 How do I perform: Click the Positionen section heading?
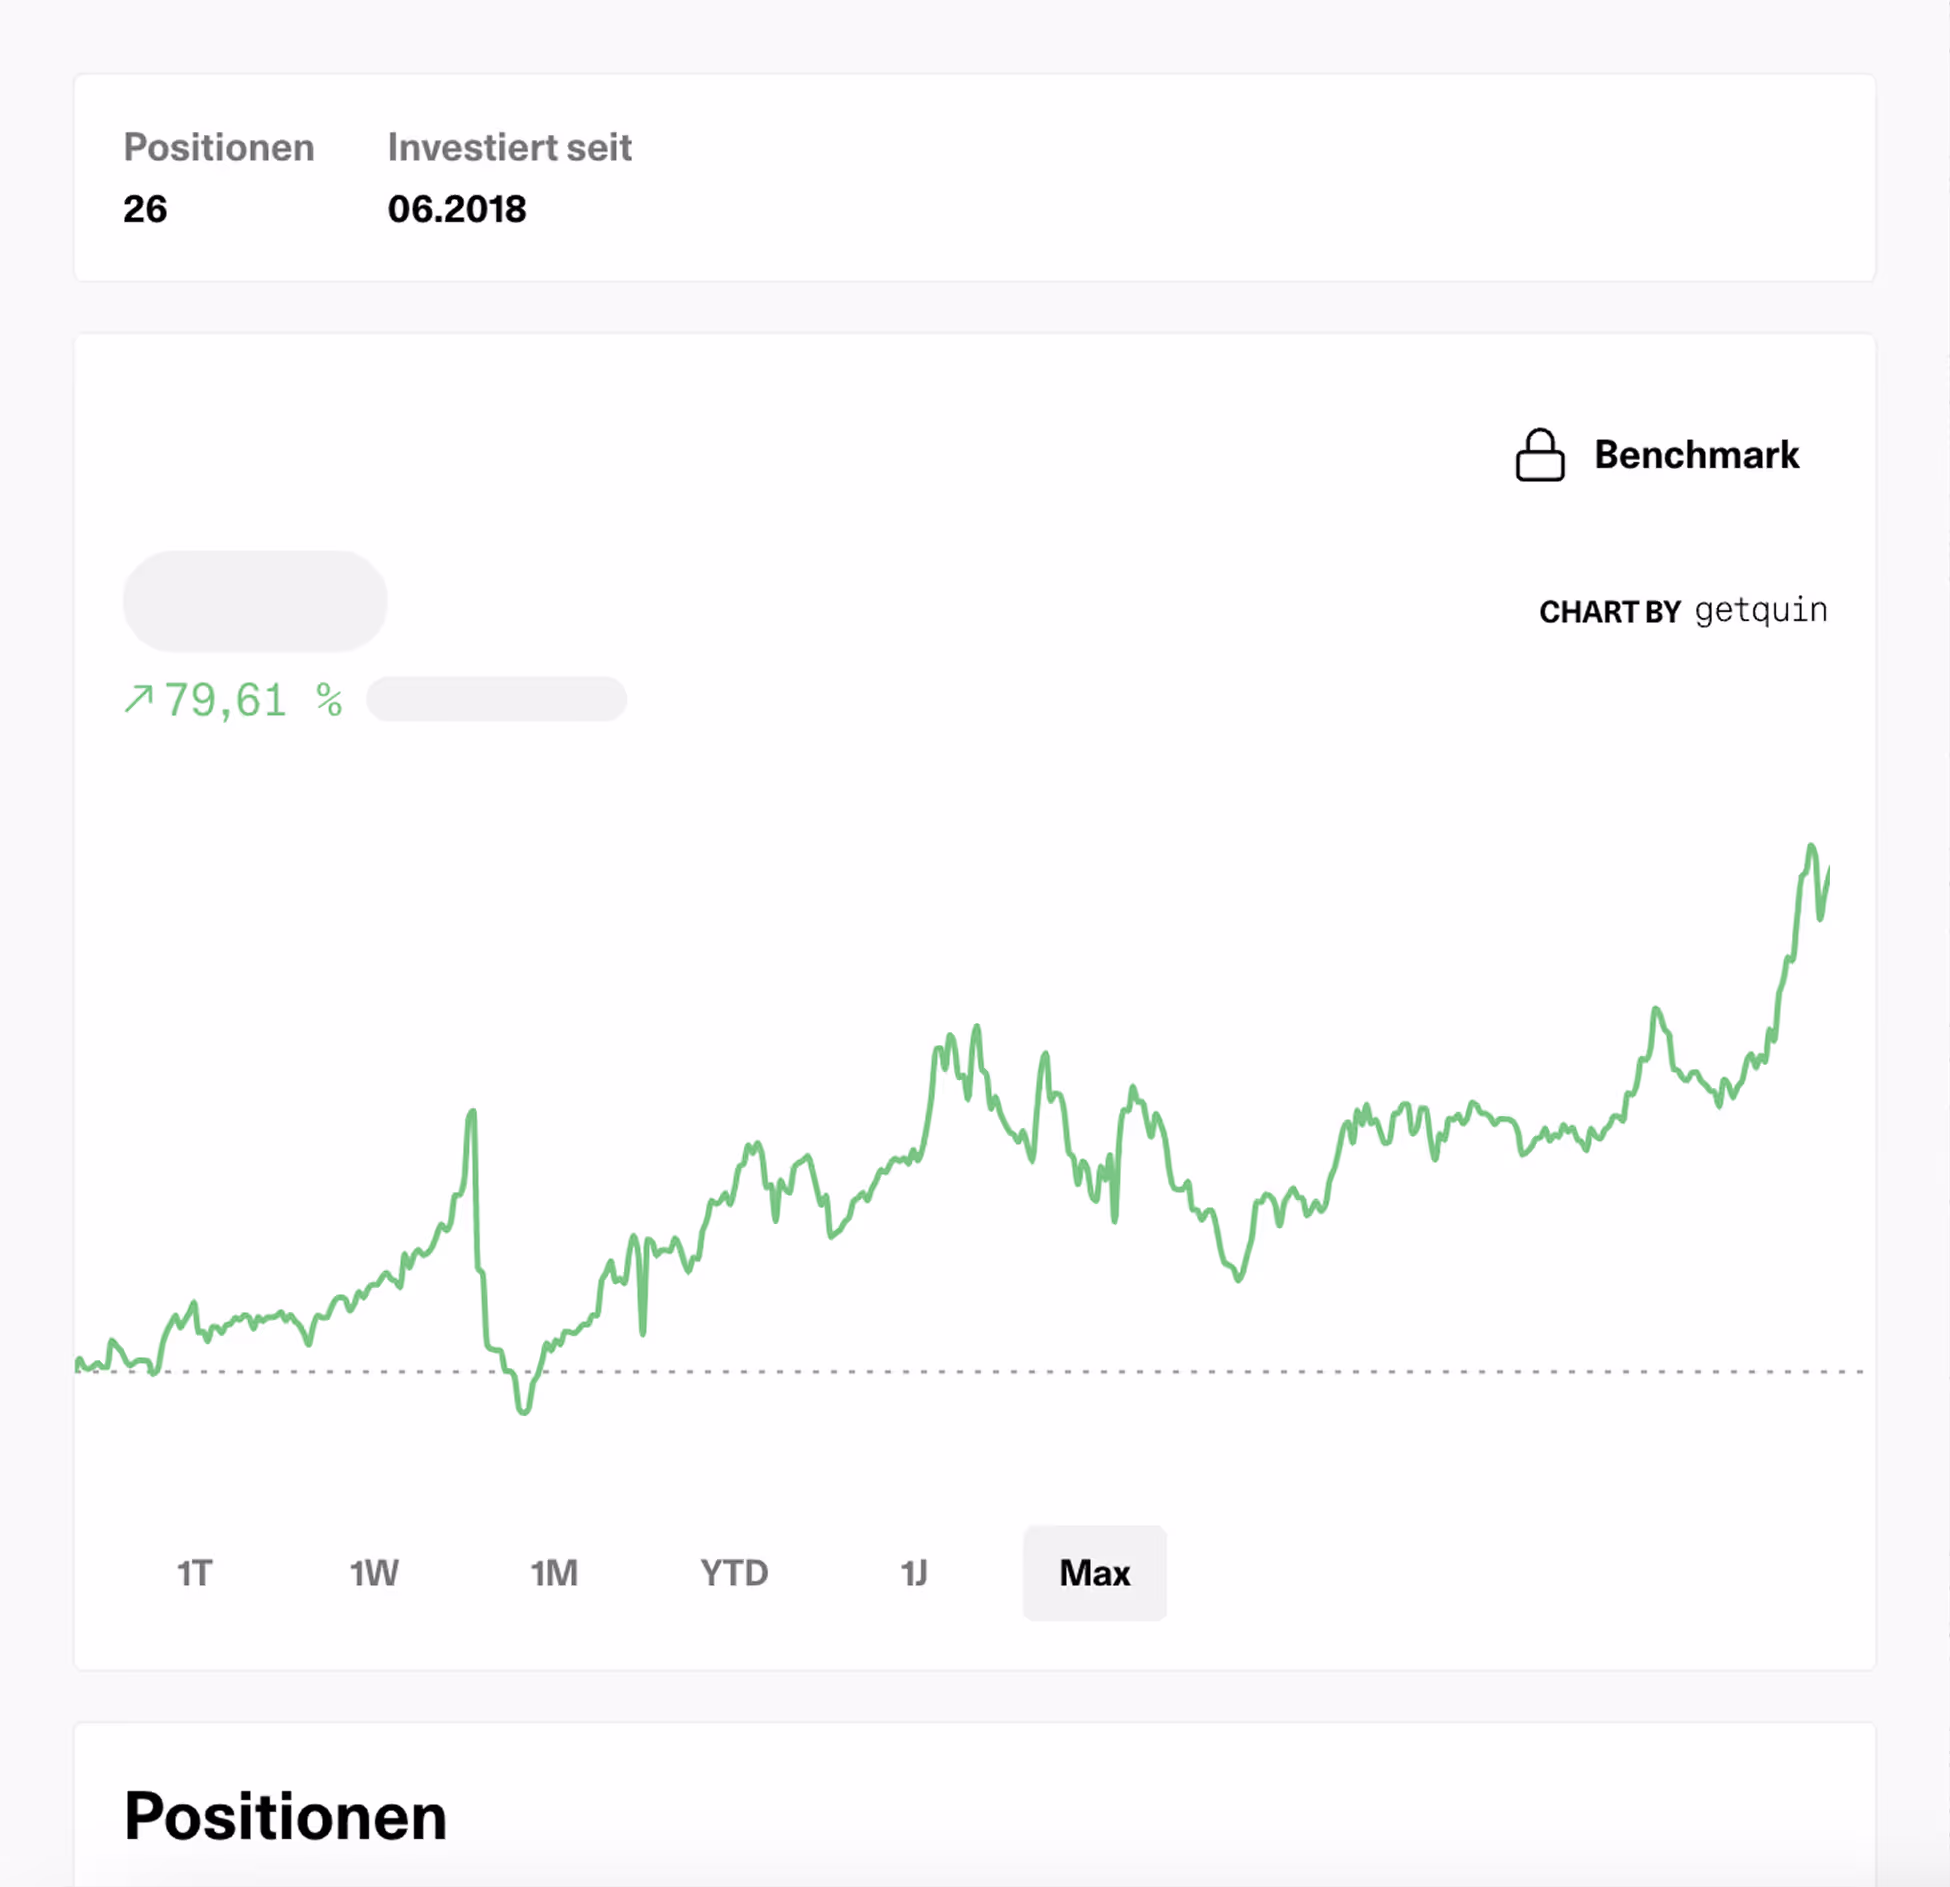[x=285, y=1816]
